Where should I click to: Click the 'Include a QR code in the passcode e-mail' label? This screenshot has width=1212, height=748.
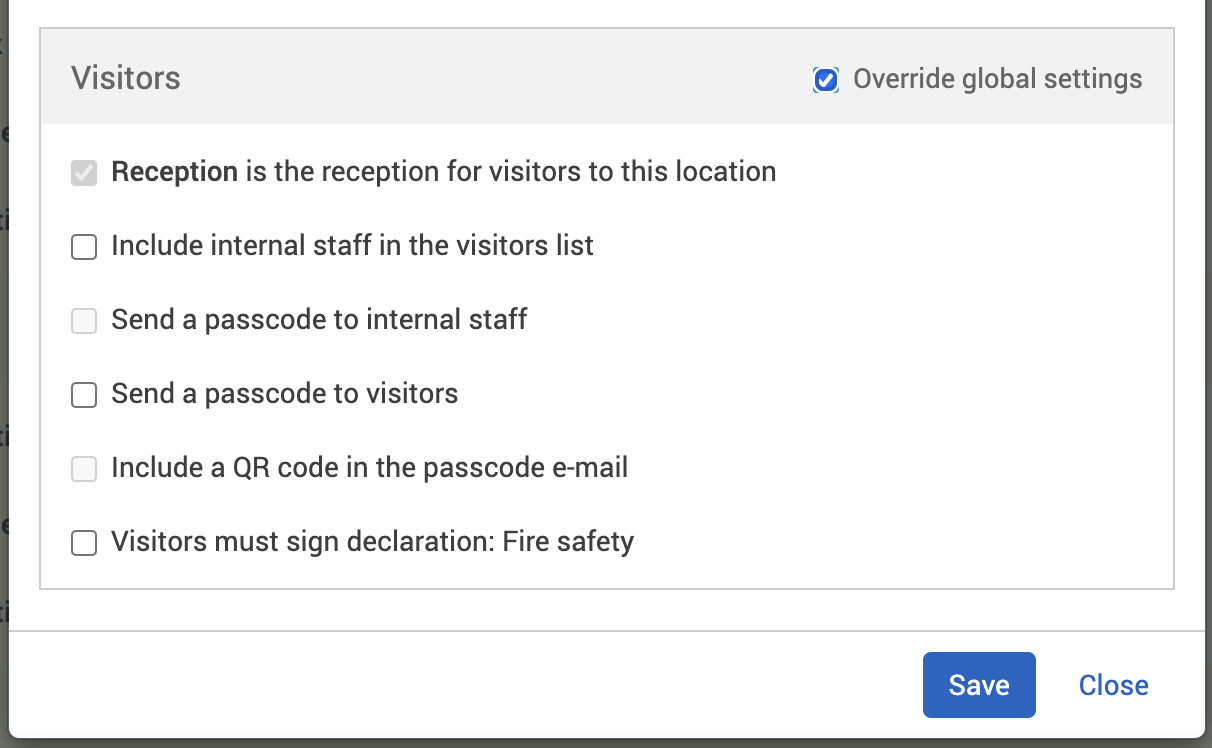tap(369, 468)
